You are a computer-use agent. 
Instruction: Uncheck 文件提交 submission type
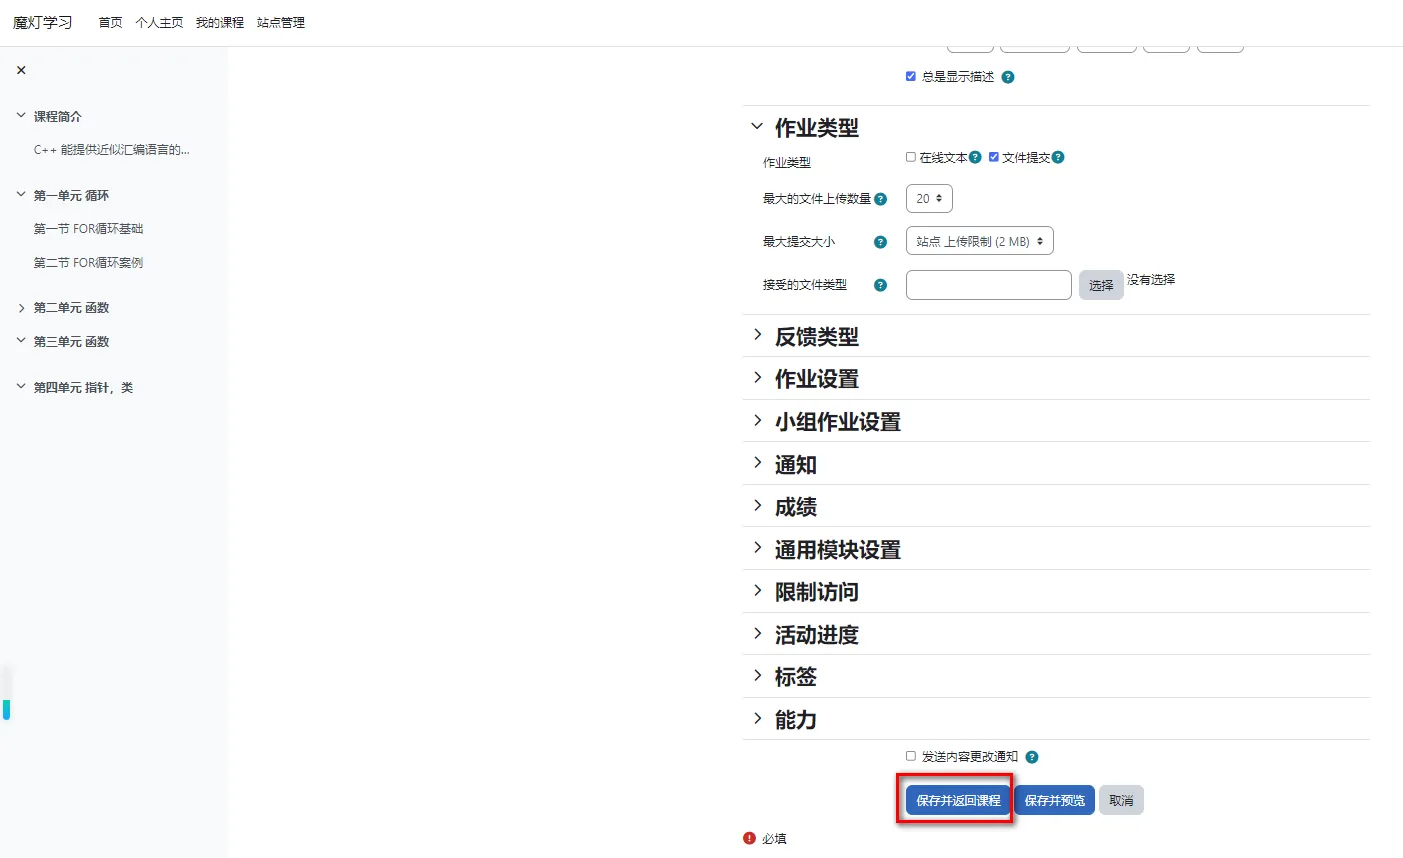coord(994,157)
